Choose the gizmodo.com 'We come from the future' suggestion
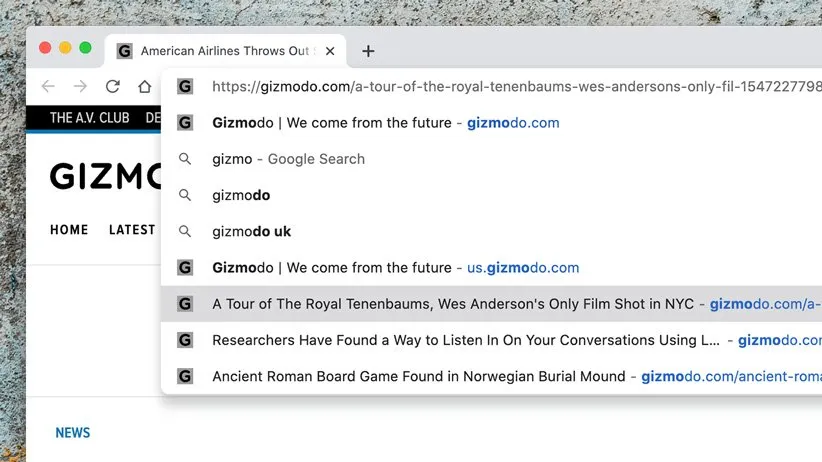Viewport: 822px width, 462px height. (x=385, y=123)
